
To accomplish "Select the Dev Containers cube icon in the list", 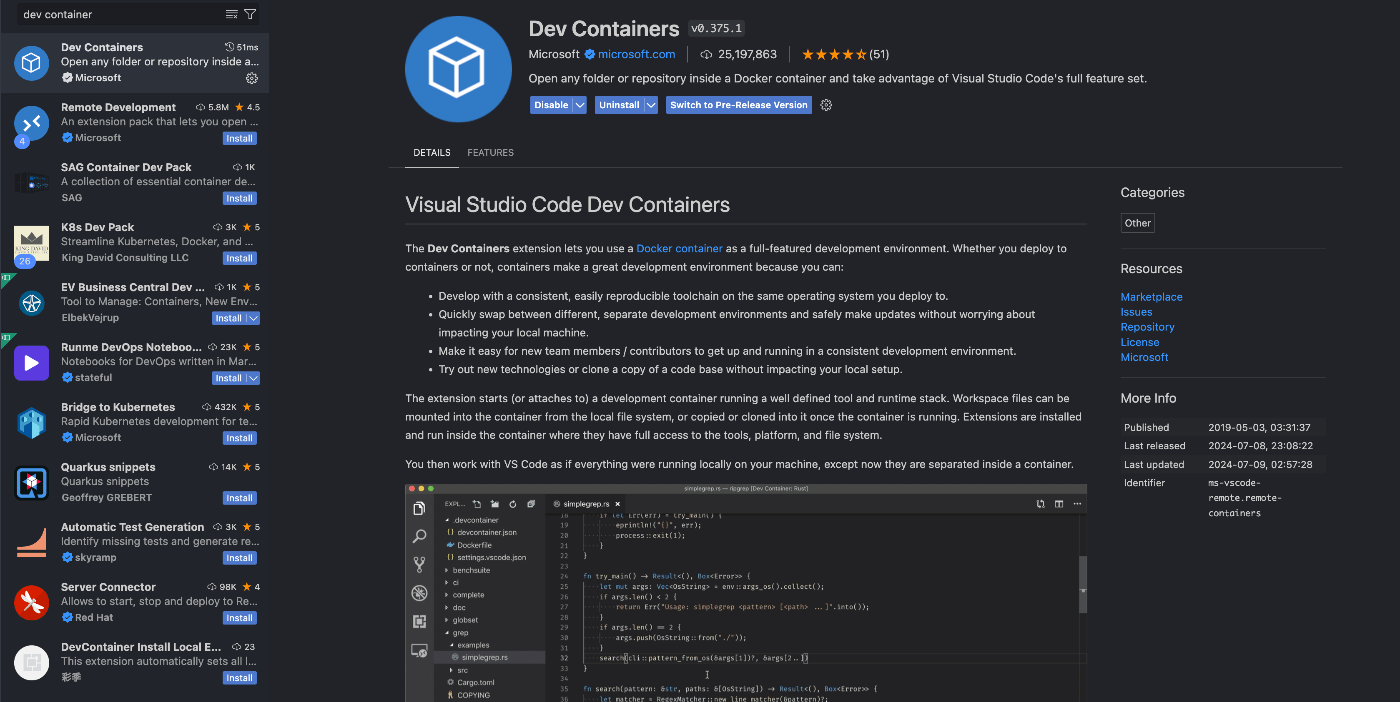I will pos(31,63).
